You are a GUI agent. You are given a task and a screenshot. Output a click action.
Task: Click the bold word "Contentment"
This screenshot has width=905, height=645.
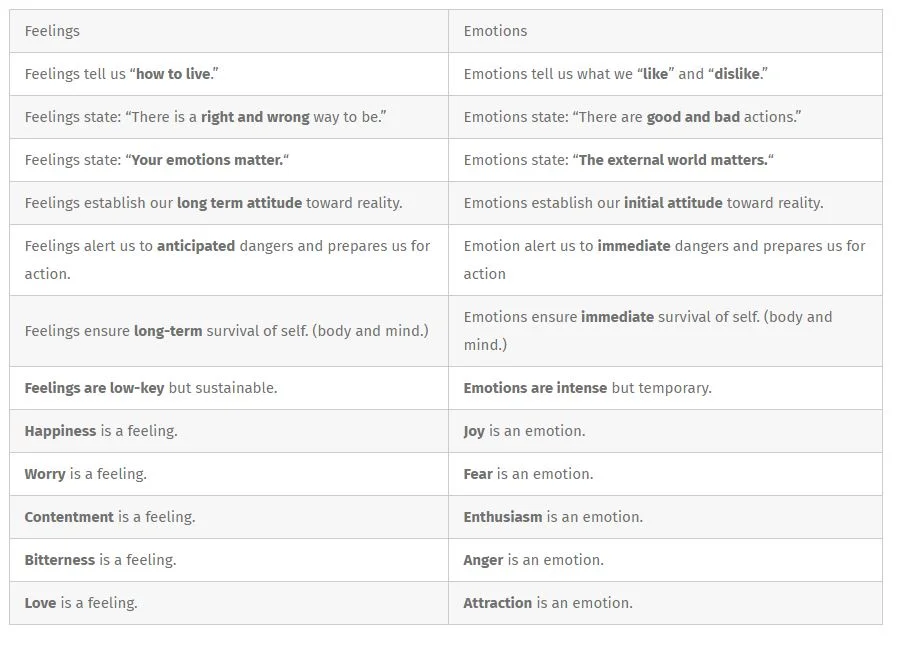69,517
